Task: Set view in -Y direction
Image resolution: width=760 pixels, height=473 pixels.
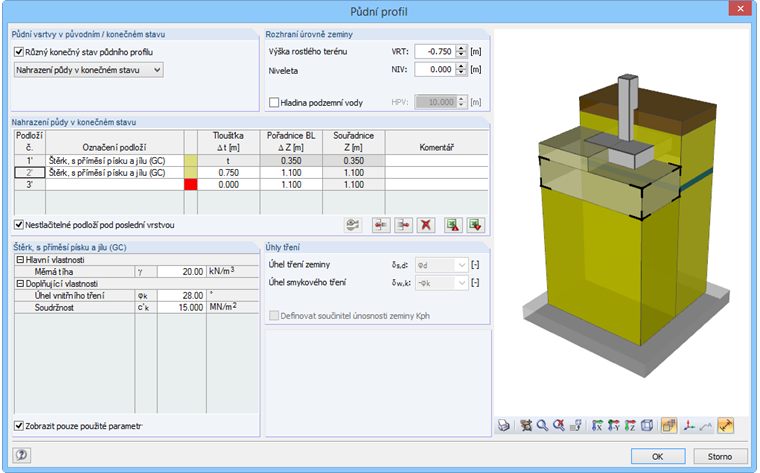Action: point(614,426)
